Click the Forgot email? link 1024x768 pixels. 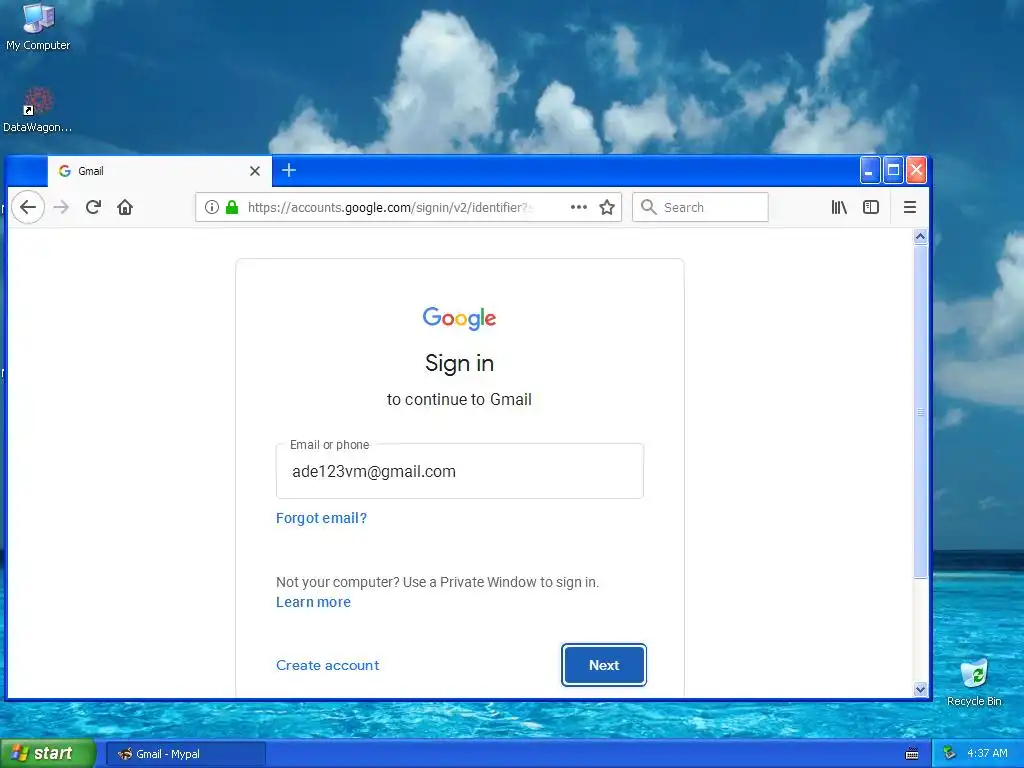(321, 518)
